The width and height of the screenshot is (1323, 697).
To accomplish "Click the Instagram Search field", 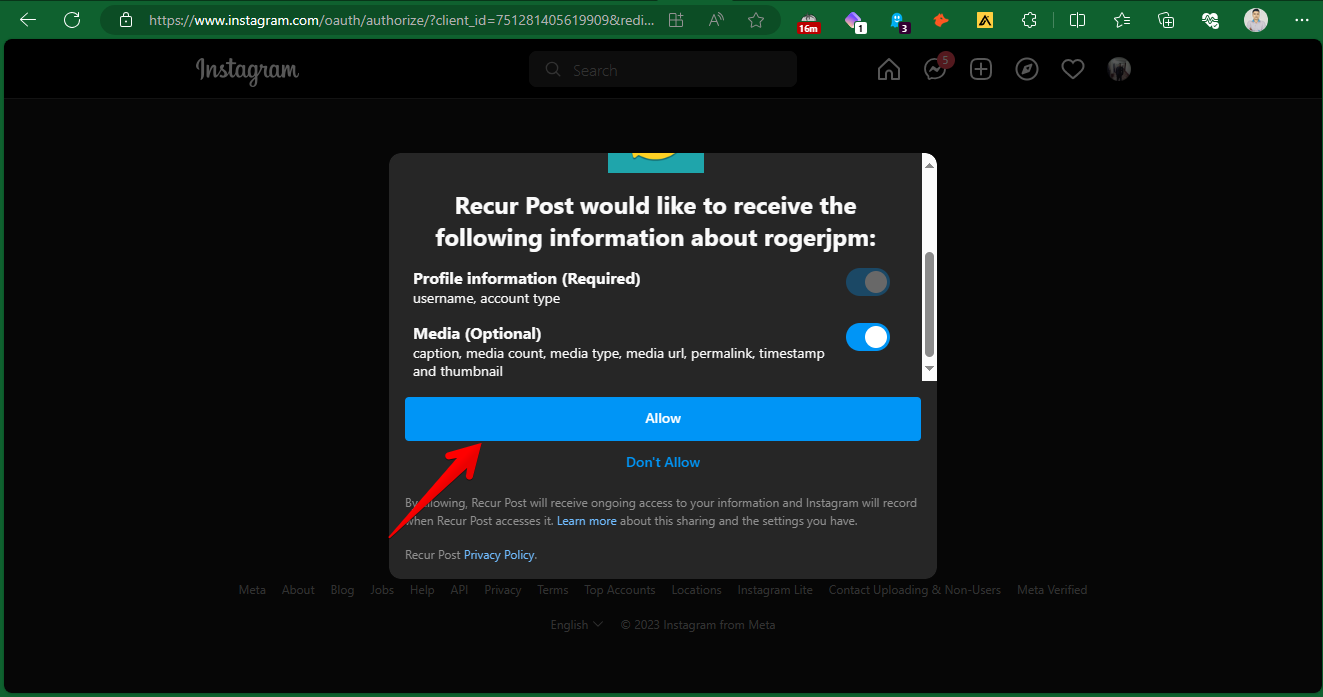I will 670,70.
